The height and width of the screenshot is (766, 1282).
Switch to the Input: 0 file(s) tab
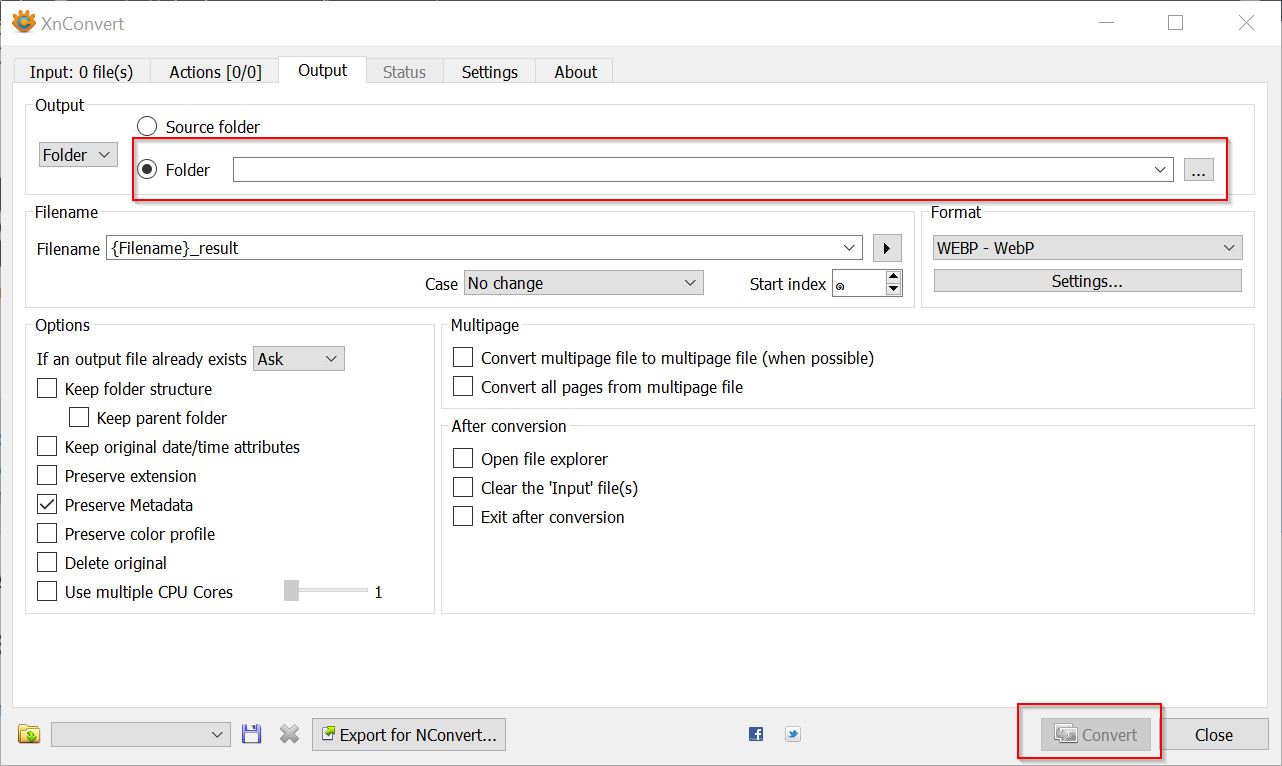click(x=82, y=72)
